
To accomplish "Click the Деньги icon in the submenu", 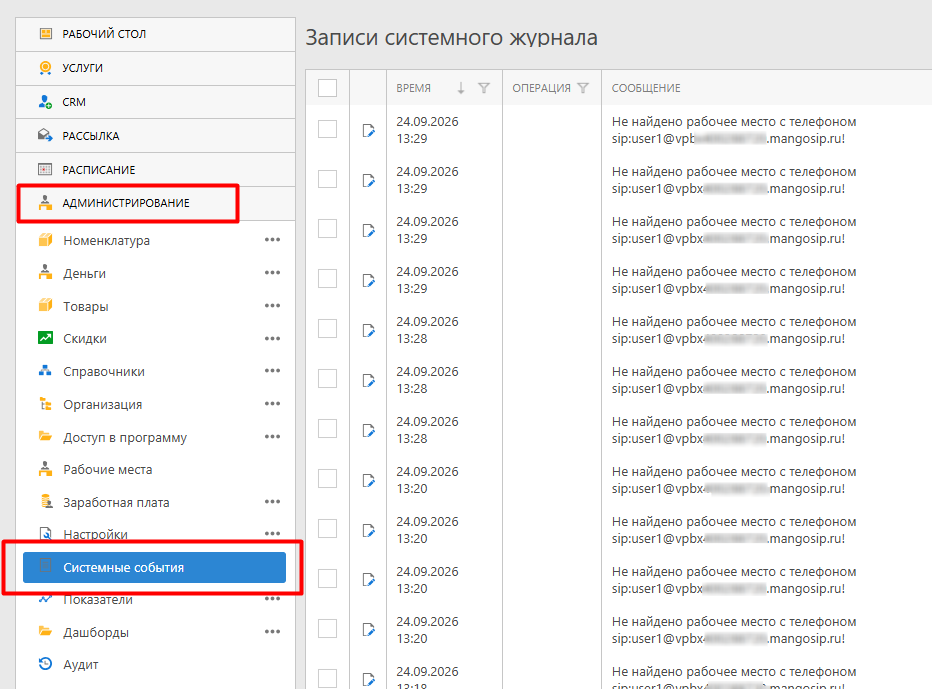I will [45, 273].
